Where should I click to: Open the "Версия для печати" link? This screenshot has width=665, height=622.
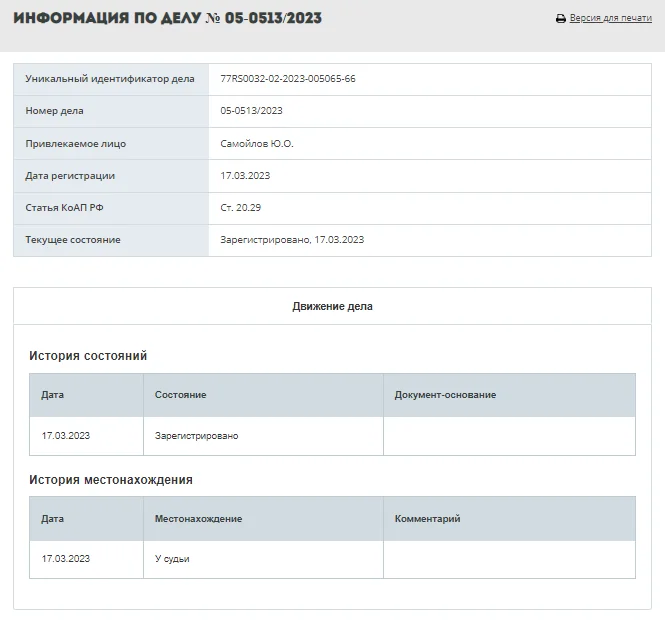(x=610, y=19)
